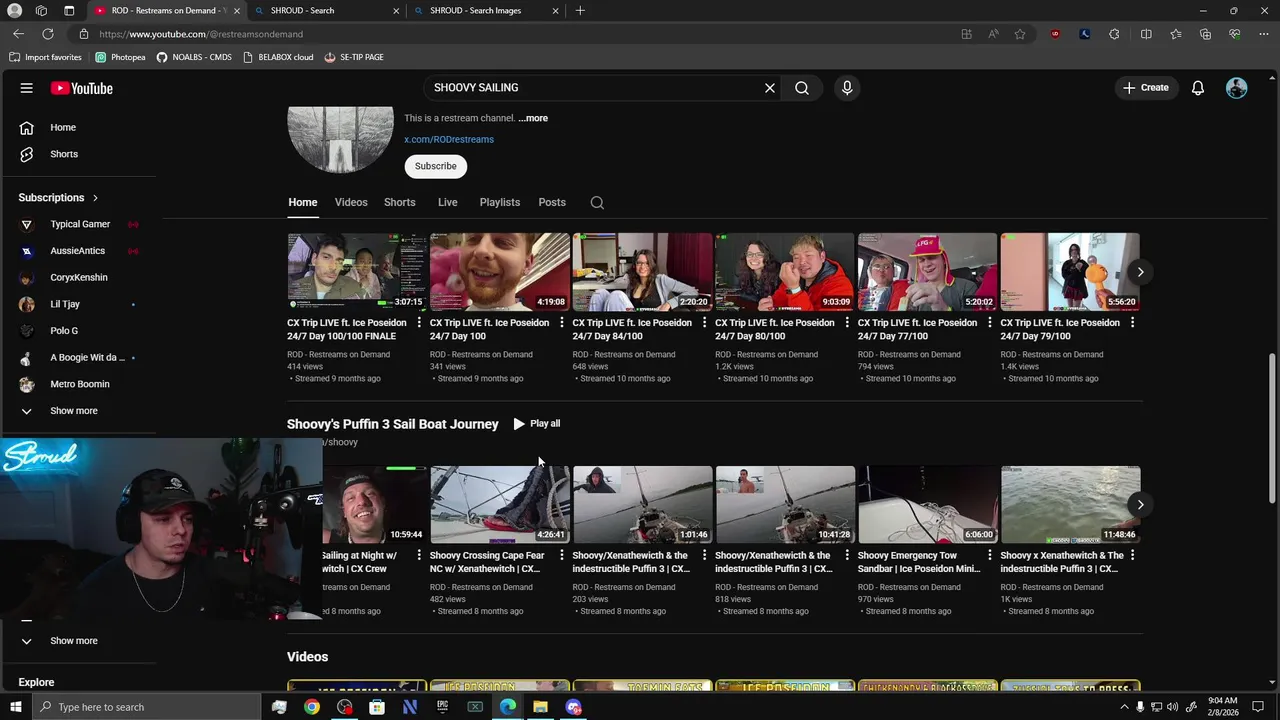Open the x.com/RODrestreams link
Image resolution: width=1280 pixels, height=720 pixels.
coord(449,140)
